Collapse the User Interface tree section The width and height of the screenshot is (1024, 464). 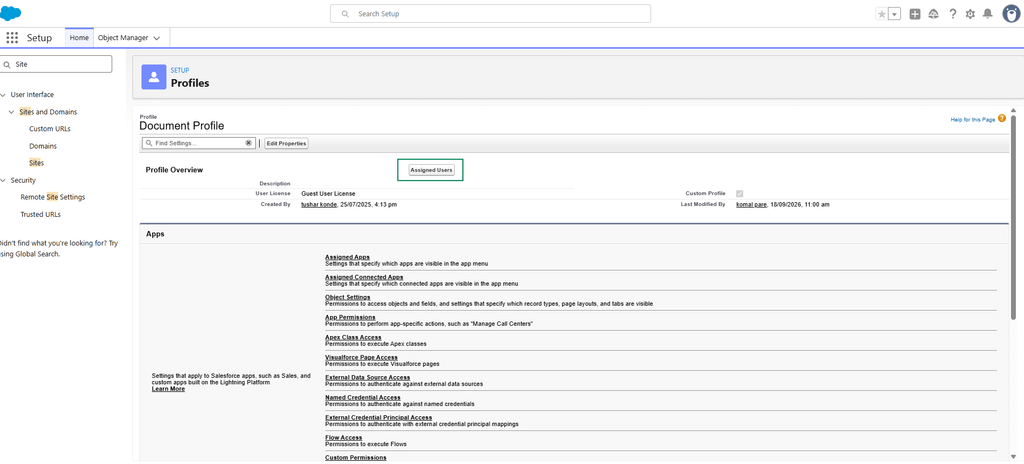click(x=3, y=95)
